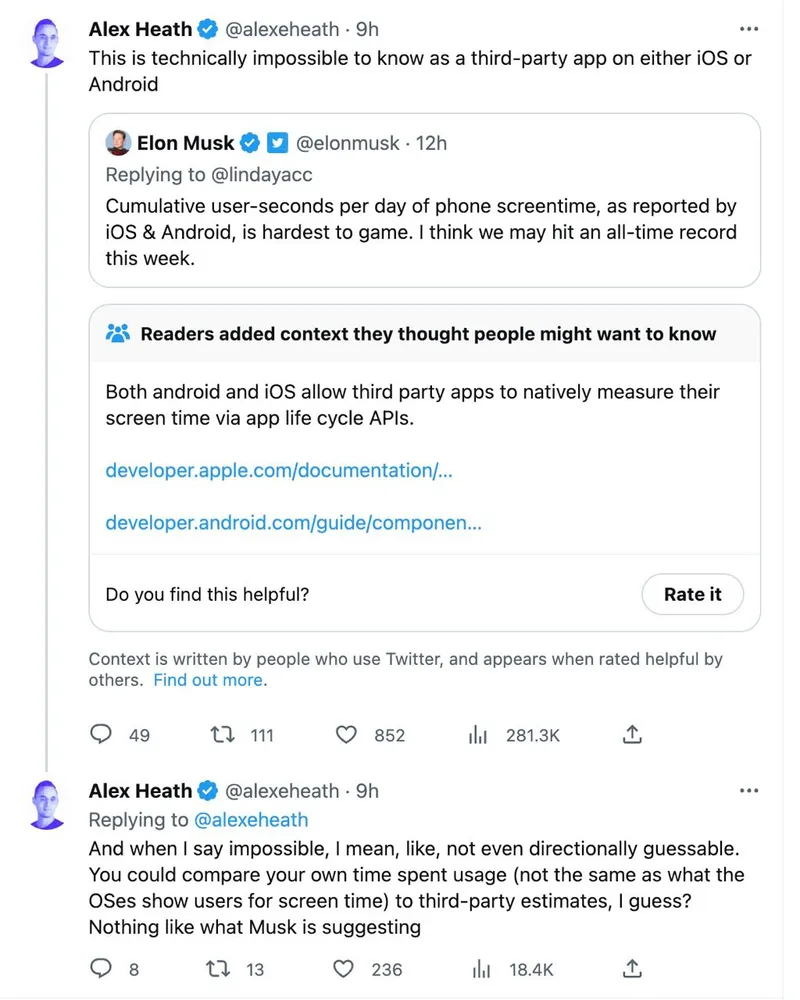
Task: Open quoted Elon Musk tweet text
Action: pos(420,232)
